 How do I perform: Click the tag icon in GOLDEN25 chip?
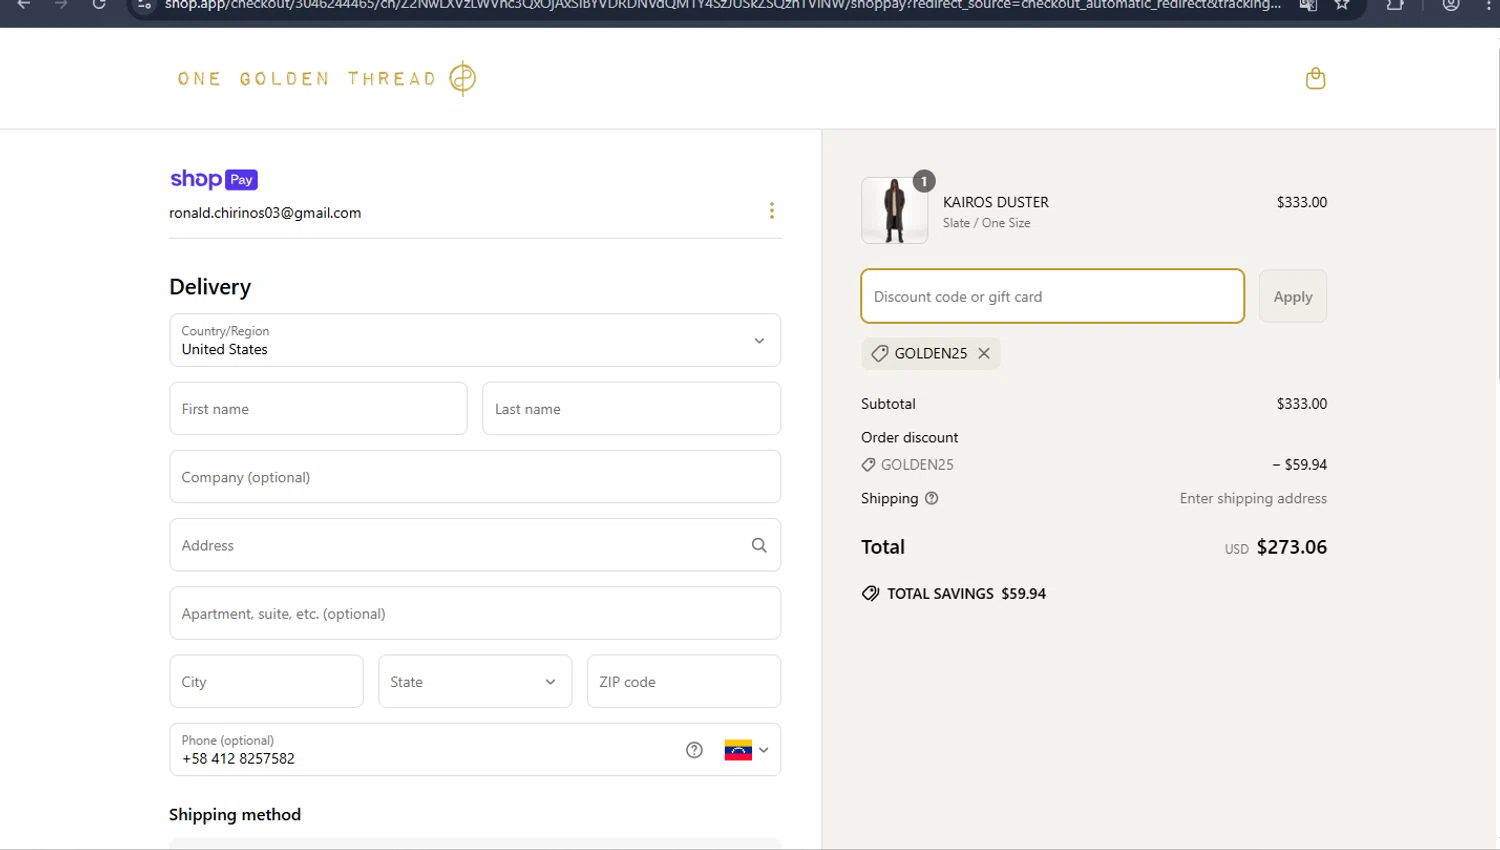point(879,353)
